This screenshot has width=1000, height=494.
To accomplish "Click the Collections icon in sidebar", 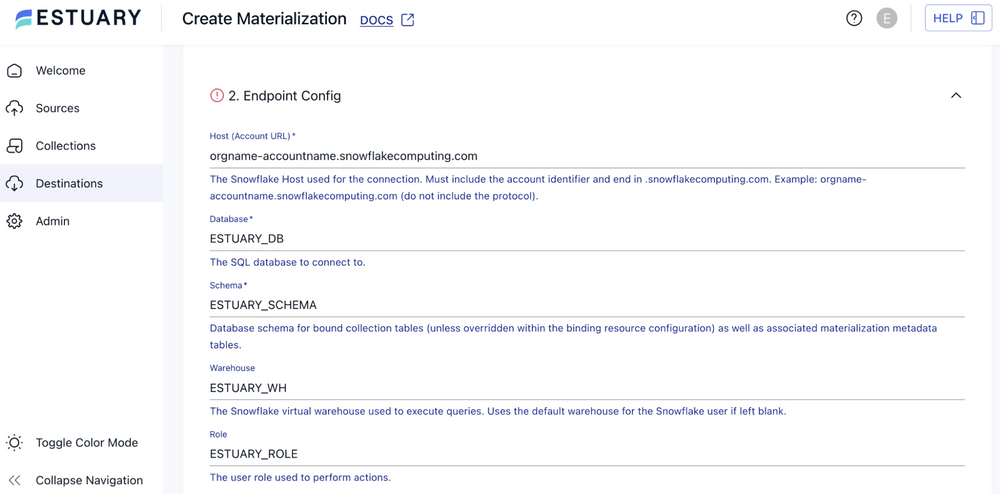I will point(15,146).
